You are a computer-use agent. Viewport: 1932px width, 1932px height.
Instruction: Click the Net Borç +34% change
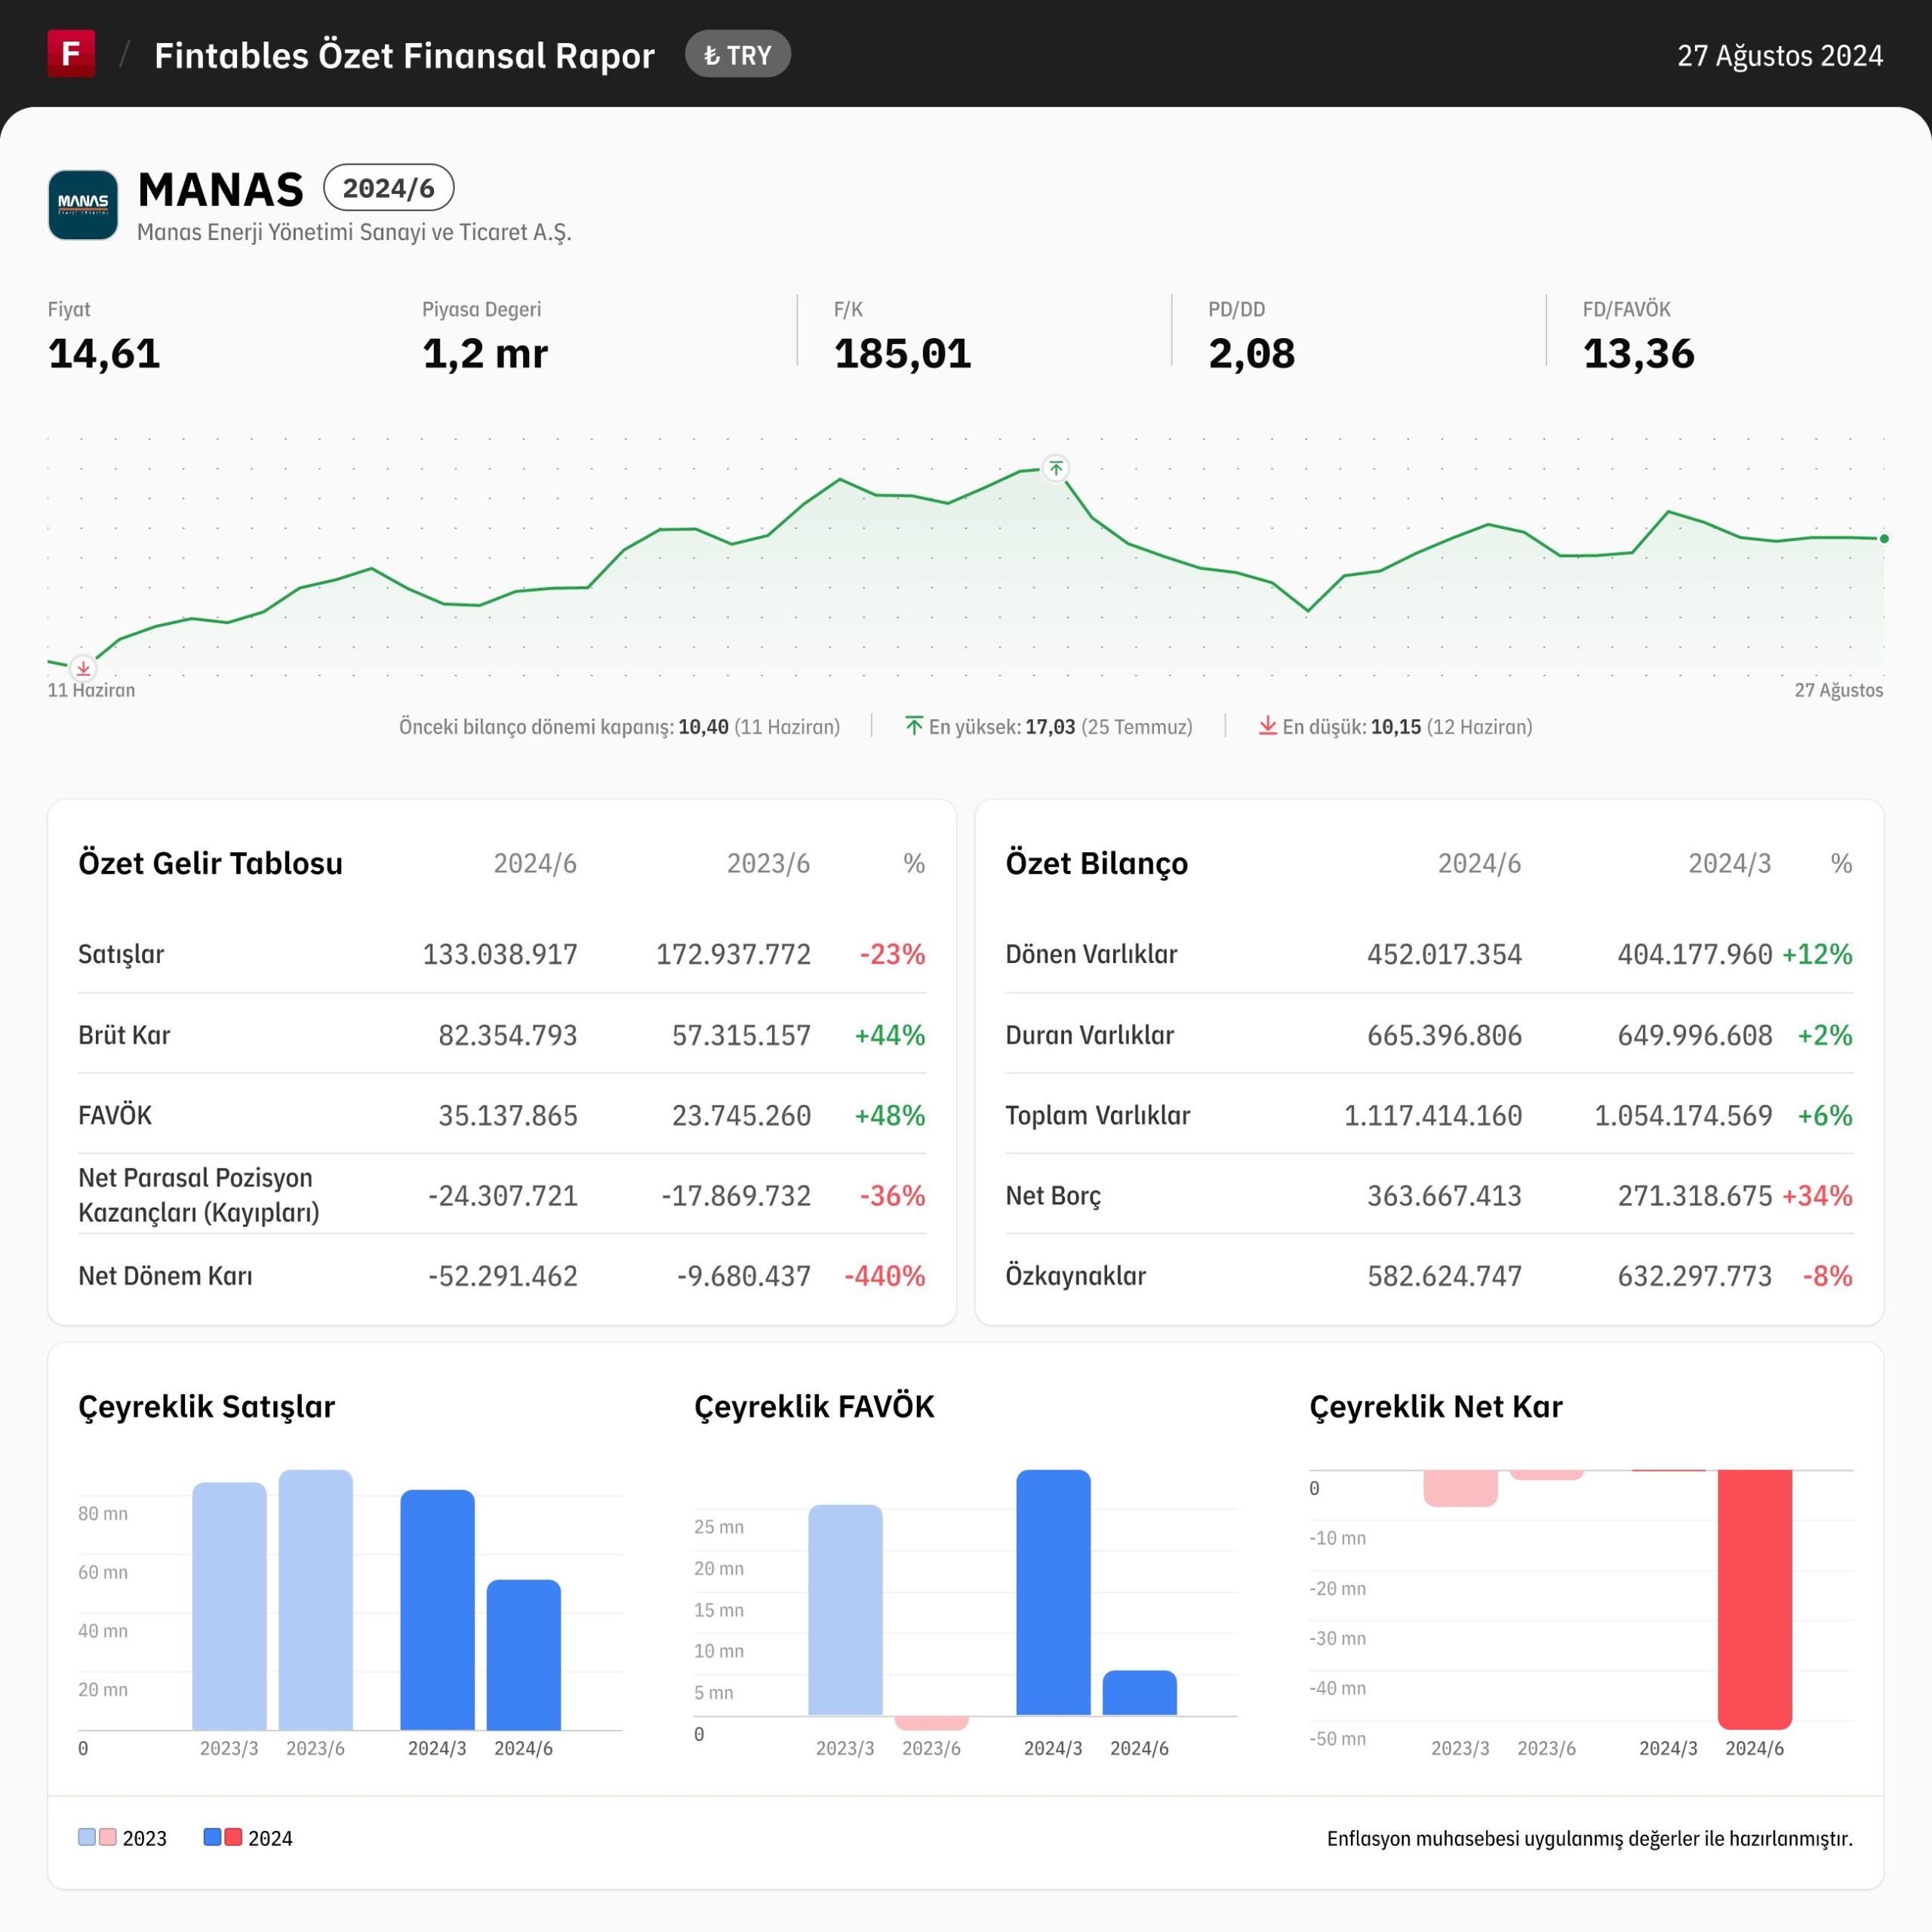(x=1817, y=1196)
